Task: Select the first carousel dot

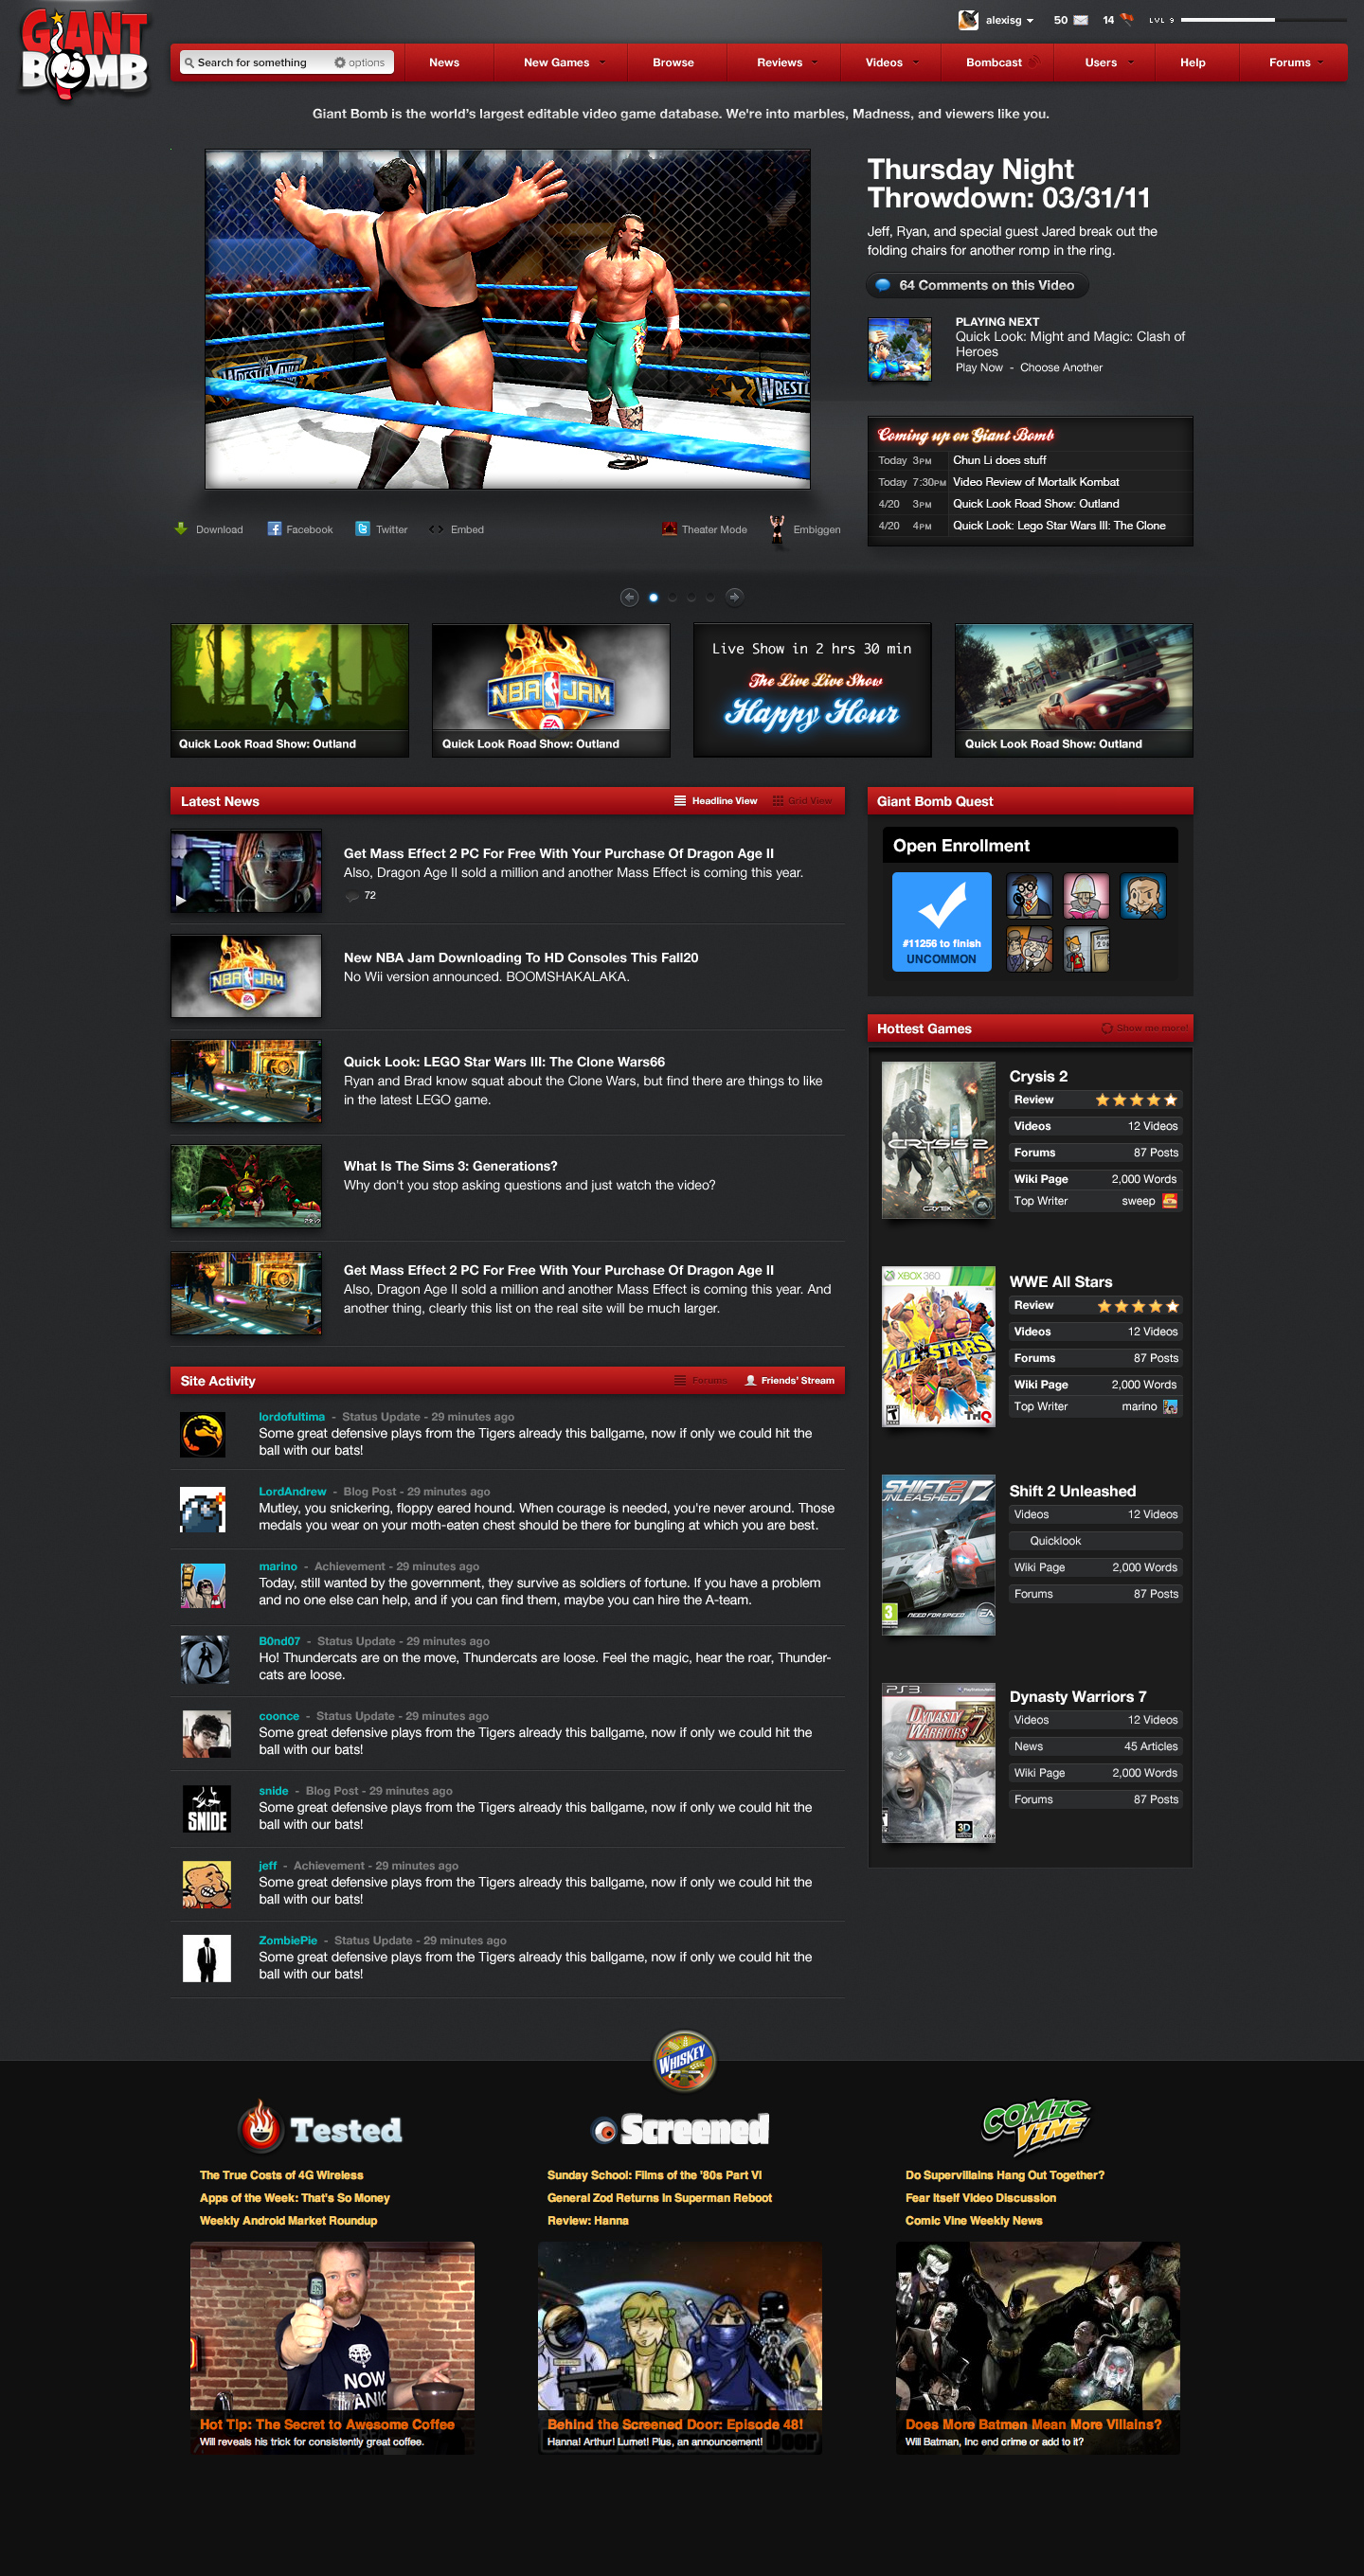Action: pos(653,597)
